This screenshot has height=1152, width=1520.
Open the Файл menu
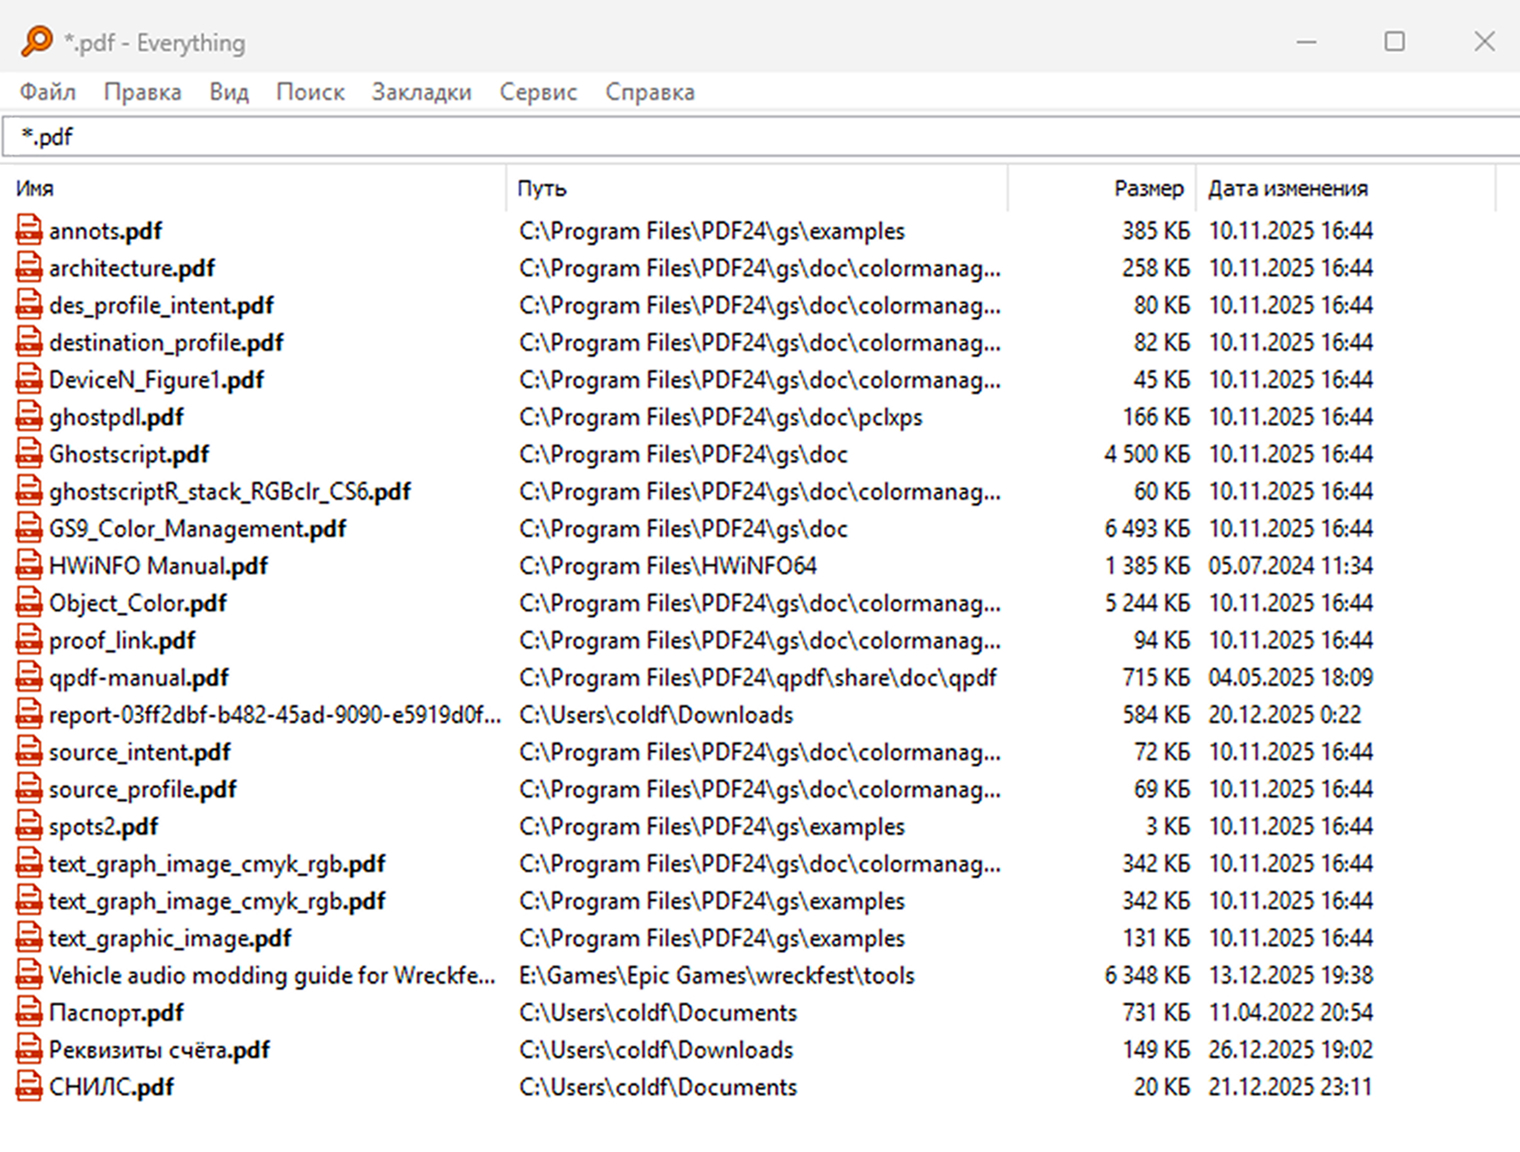(x=47, y=92)
